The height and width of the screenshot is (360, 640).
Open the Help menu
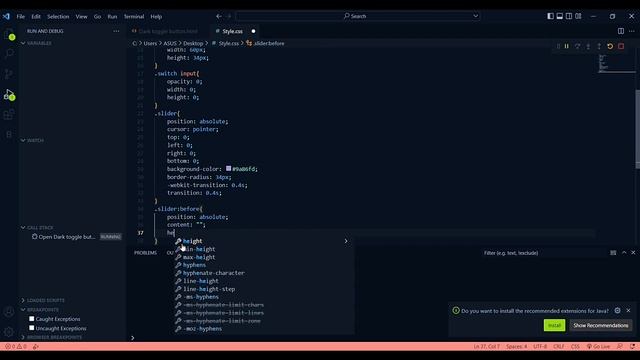pyautogui.click(x=156, y=16)
